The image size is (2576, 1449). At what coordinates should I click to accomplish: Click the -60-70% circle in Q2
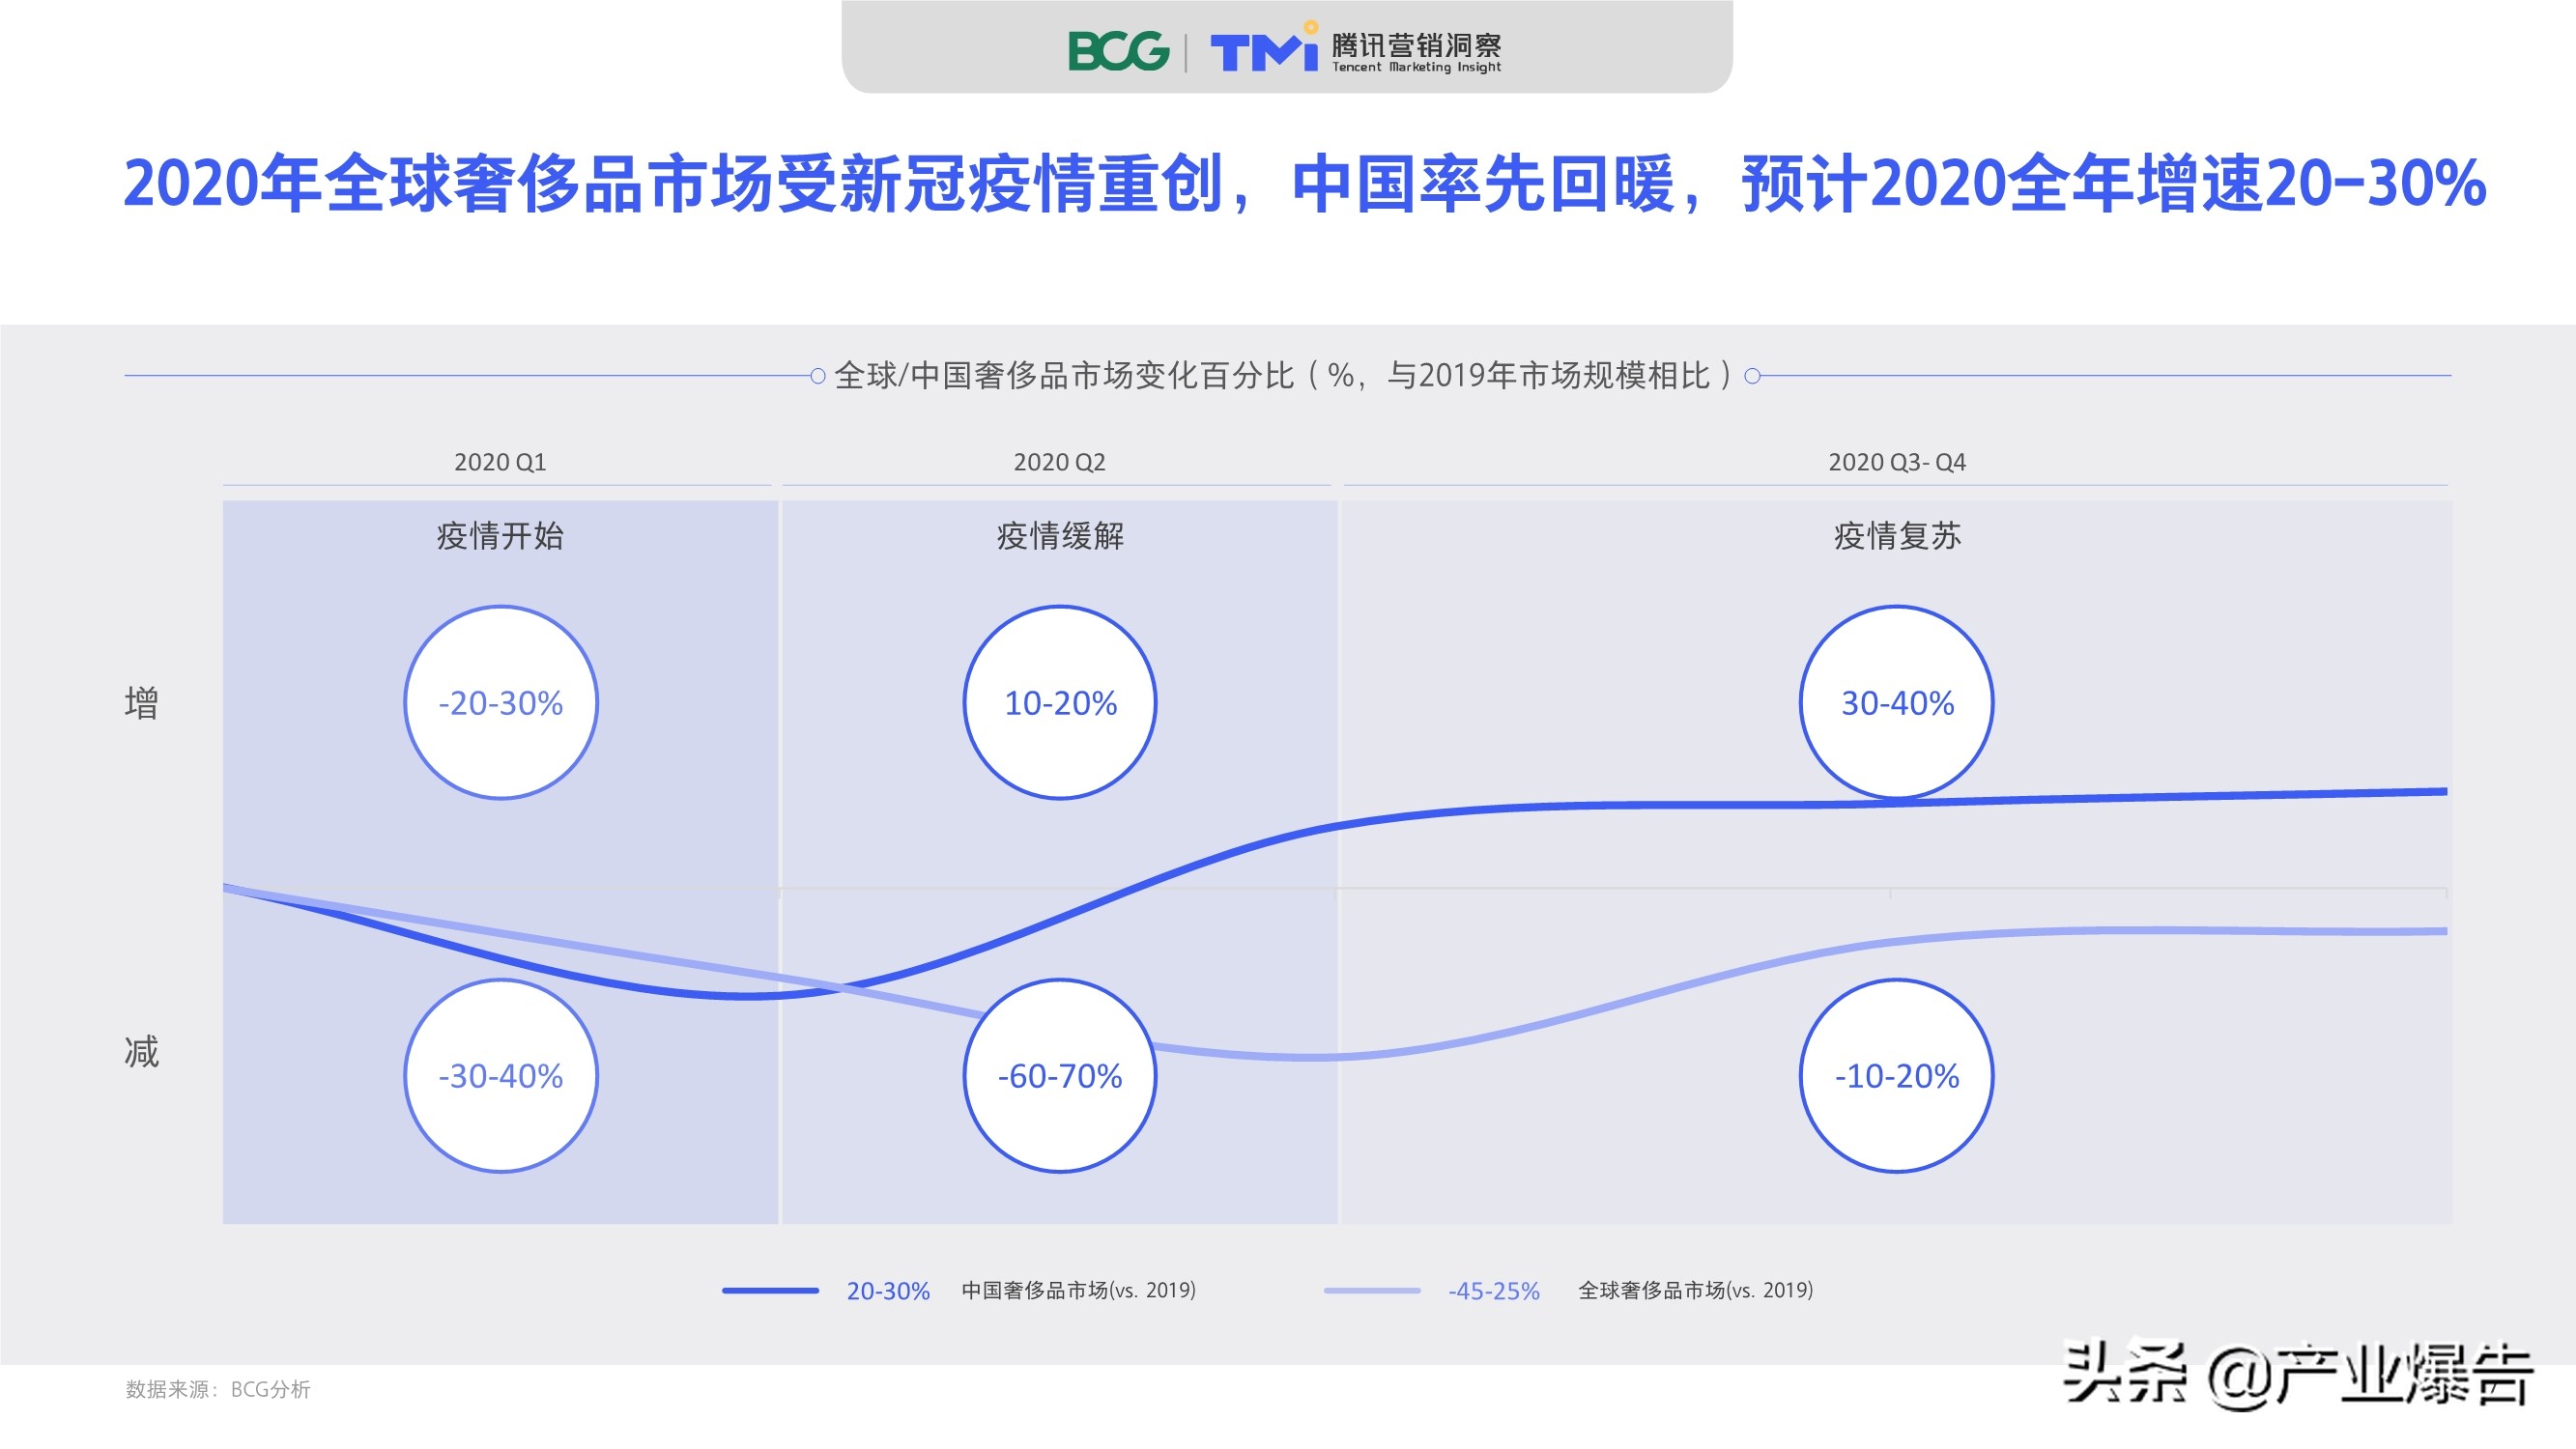coord(1060,1075)
